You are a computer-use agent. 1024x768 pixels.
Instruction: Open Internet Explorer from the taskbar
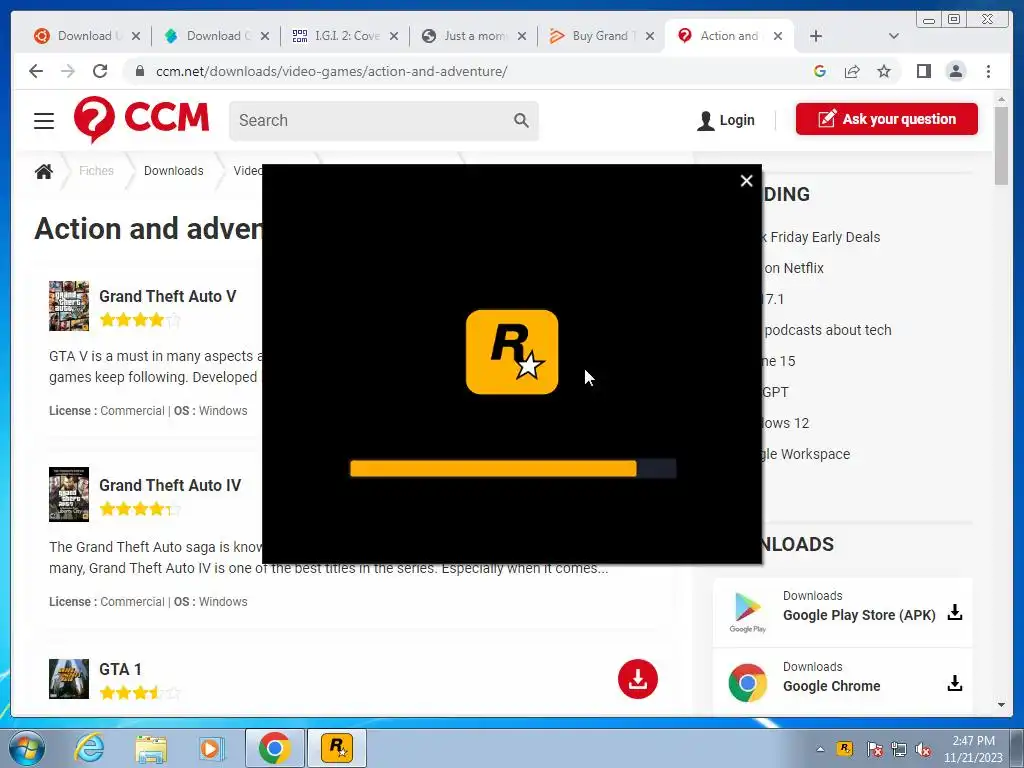pos(88,748)
